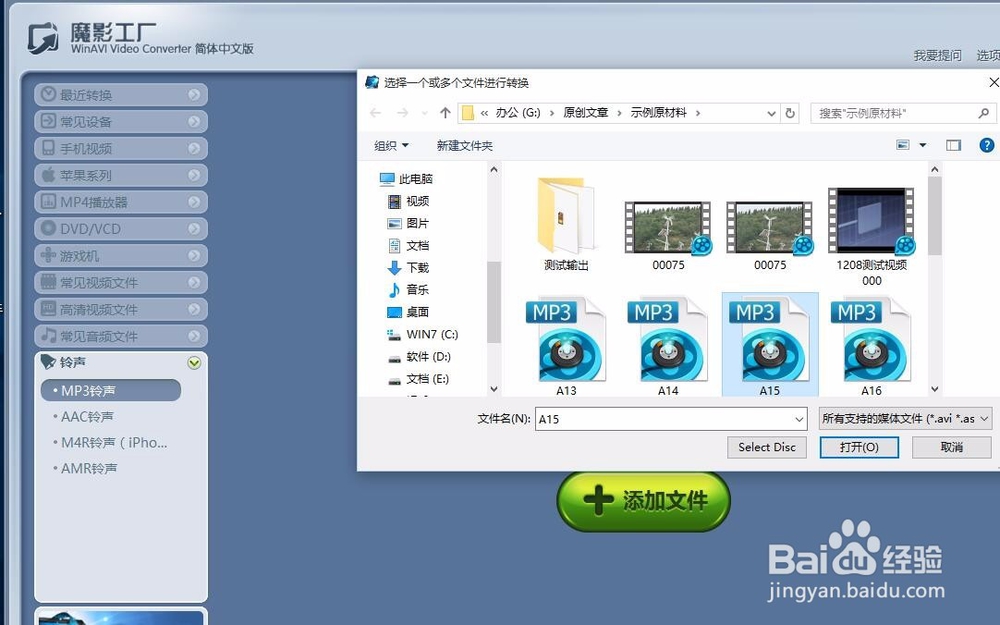Image resolution: width=1000 pixels, height=625 pixels.
Task: Go forward in the file dialog
Action: (402, 113)
